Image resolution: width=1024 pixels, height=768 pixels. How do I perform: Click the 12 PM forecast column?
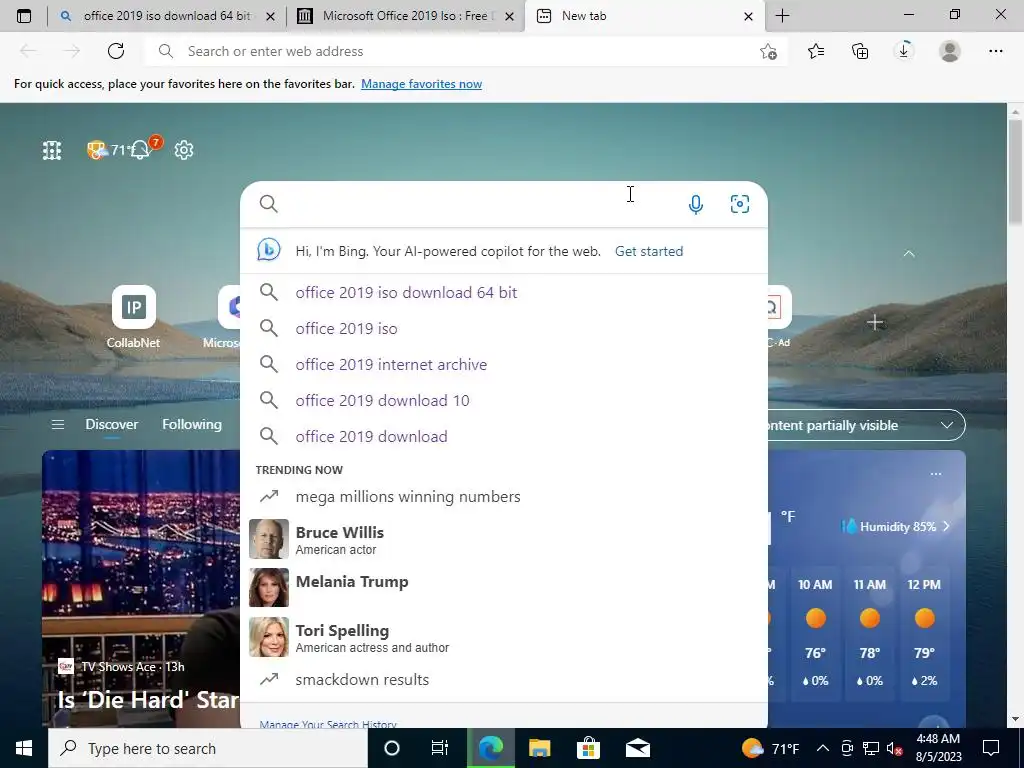[924, 633]
